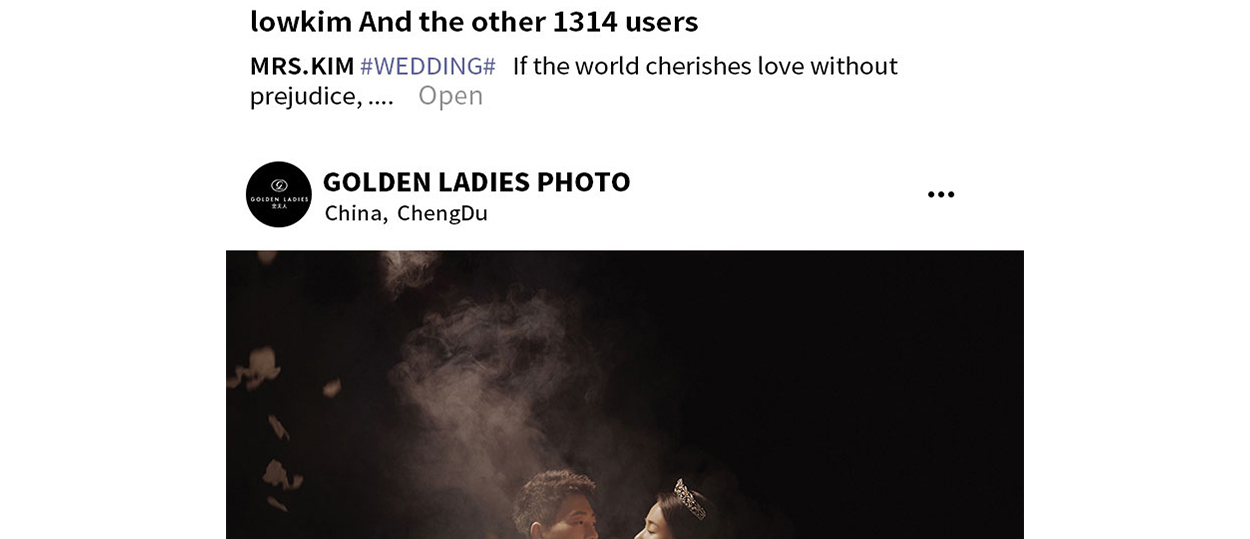Click the China text in the location line

tap(353, 213)
